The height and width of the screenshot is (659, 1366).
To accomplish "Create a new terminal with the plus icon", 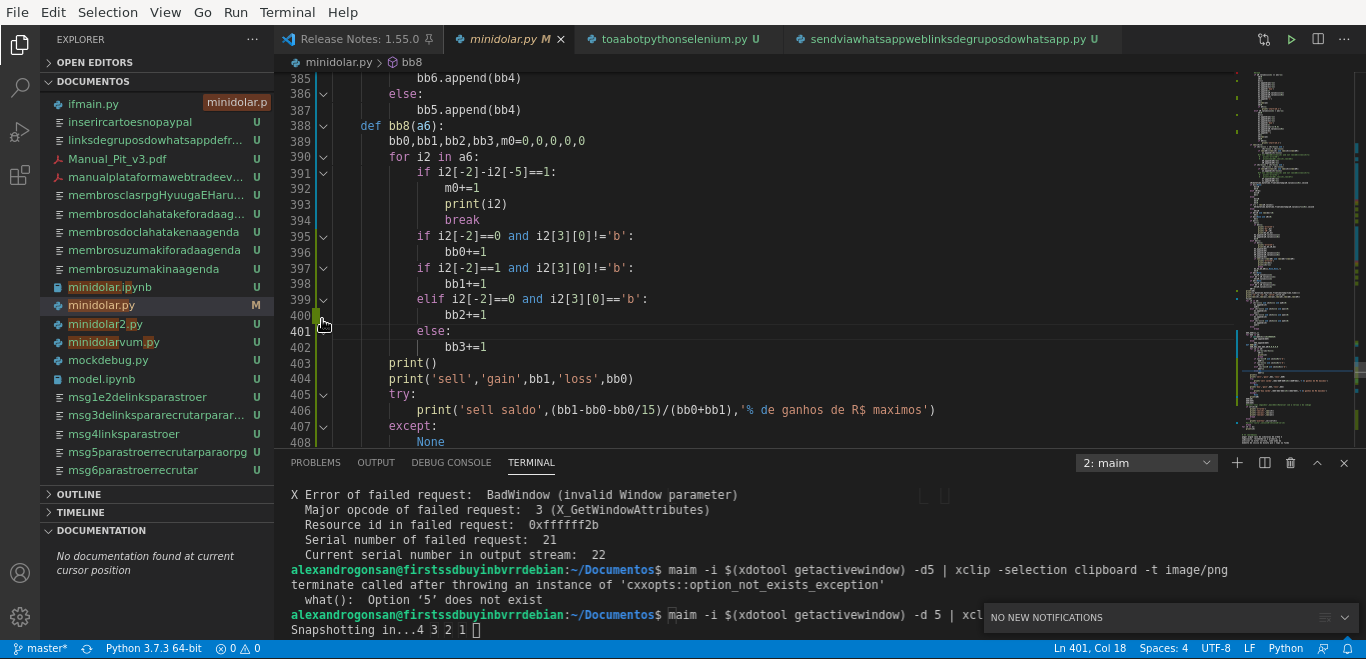I will pos(1237,463).
